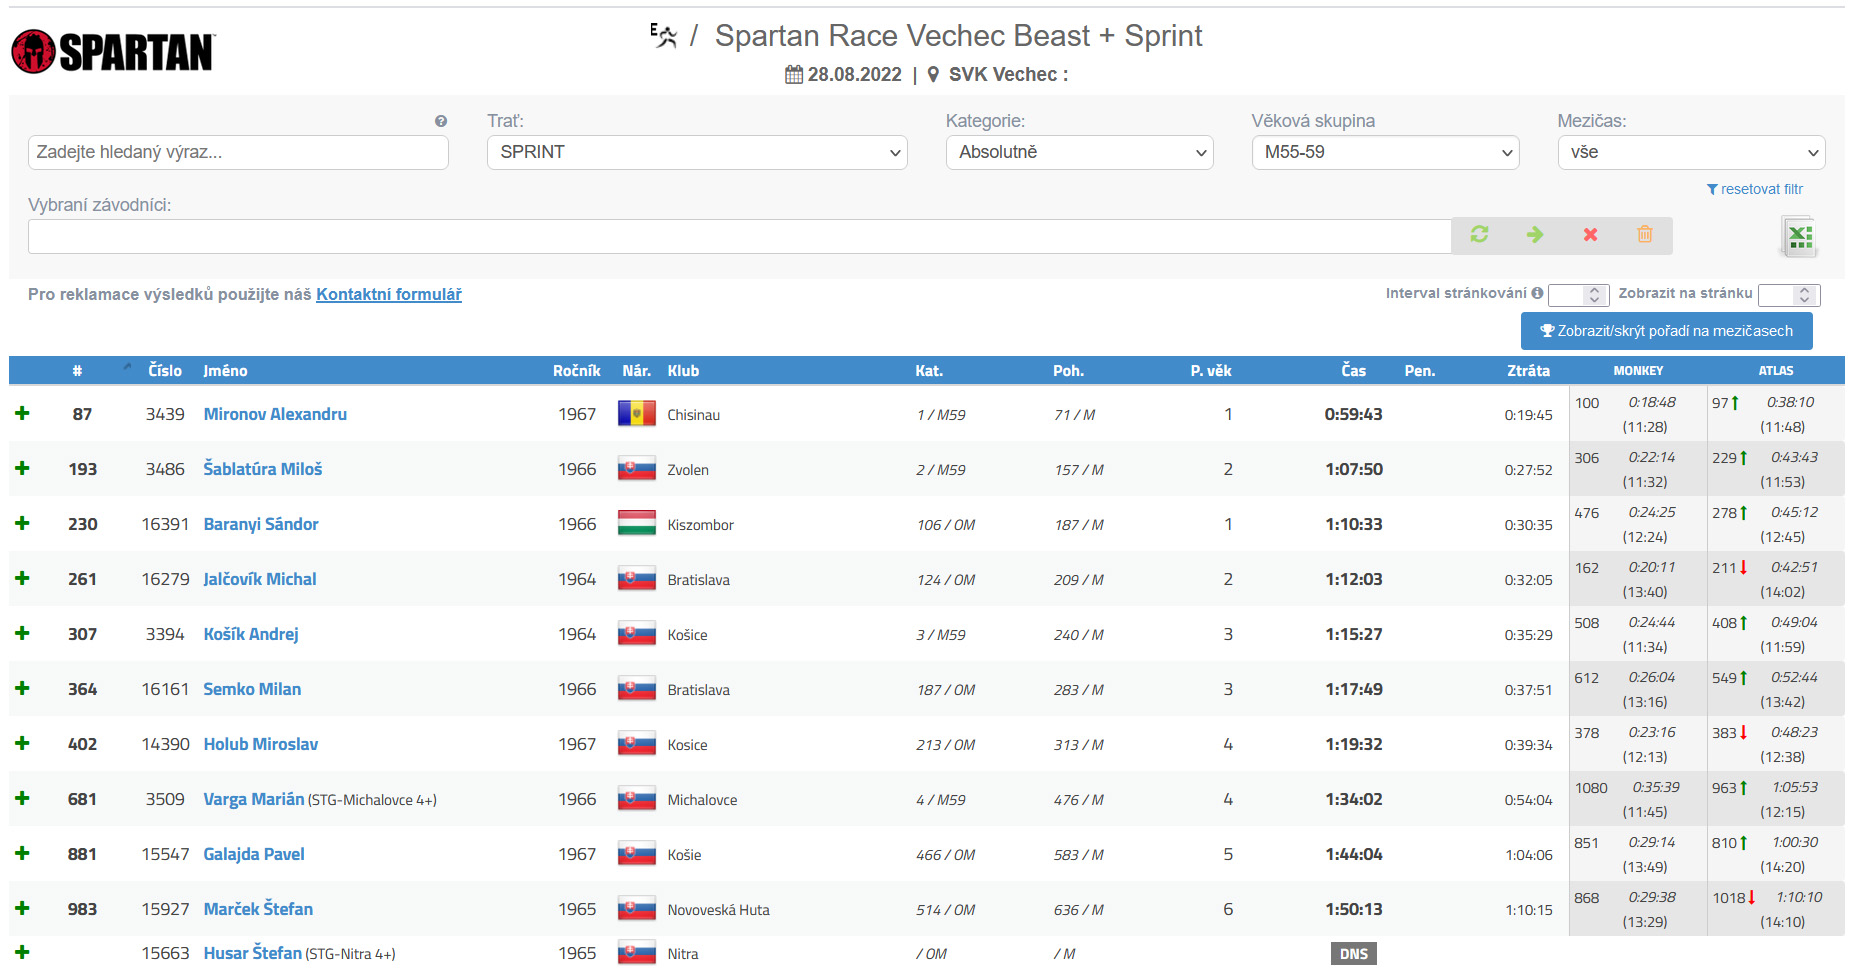Click the resetovat filtr link

point(1755,189)
